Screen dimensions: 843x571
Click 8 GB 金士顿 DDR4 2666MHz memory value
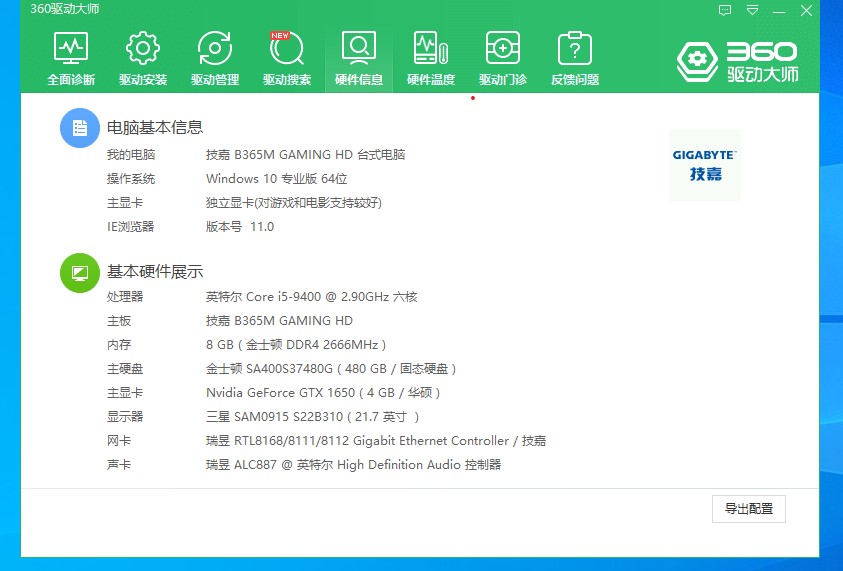(296, 345)
